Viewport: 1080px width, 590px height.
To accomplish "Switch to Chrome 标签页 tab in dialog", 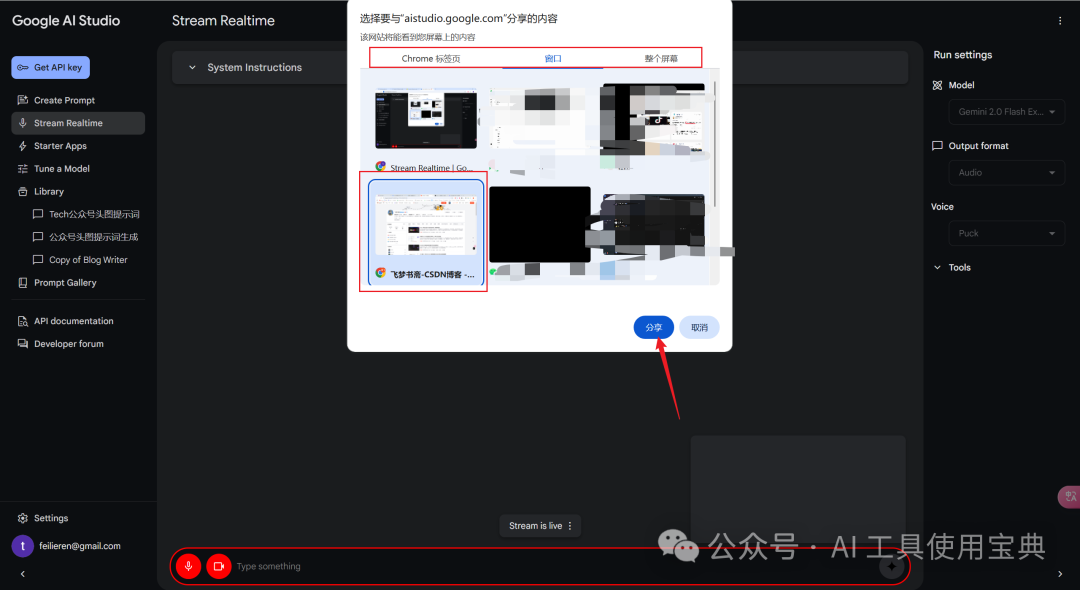I will (431, 59).
